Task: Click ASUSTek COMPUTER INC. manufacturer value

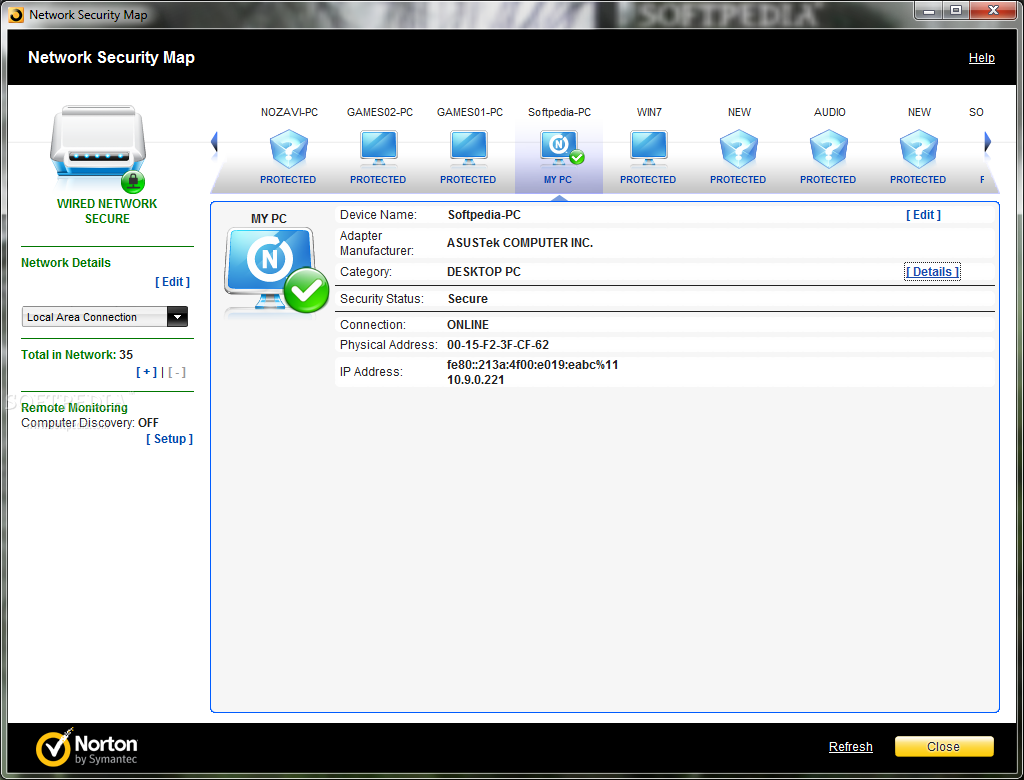Action: pos(520,243)
